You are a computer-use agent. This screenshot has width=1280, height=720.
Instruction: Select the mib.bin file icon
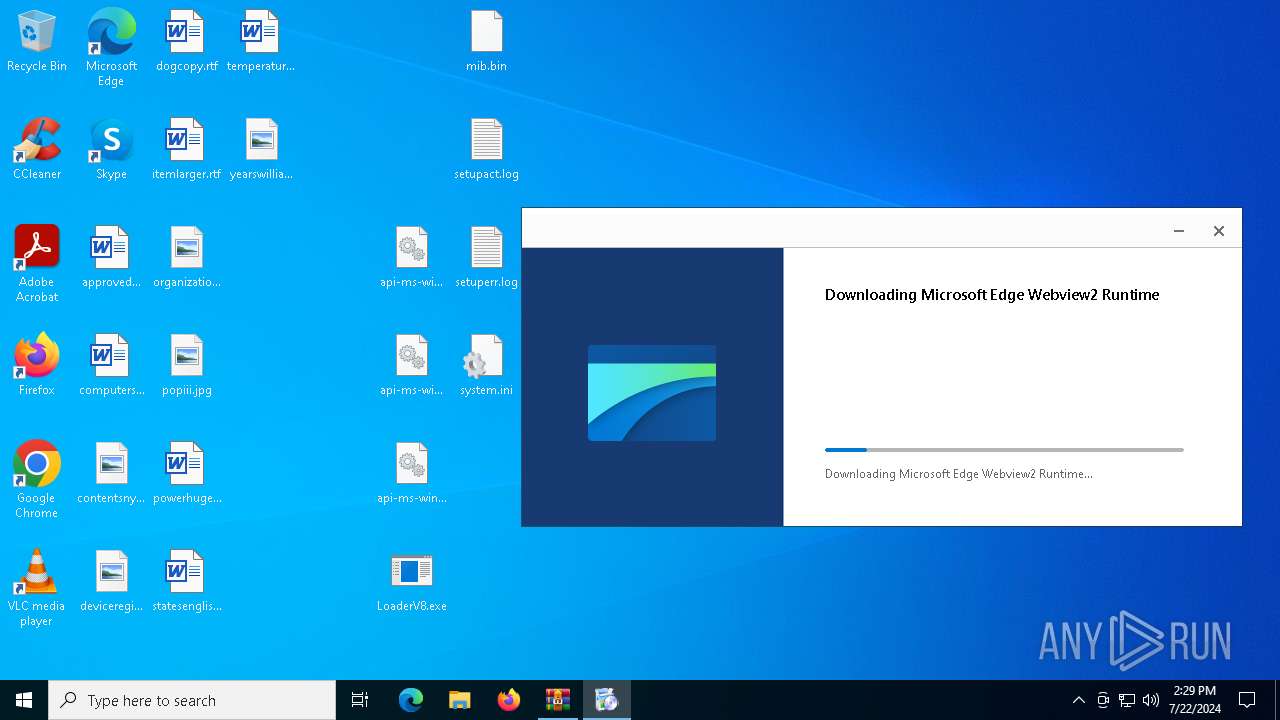[486, 41]
